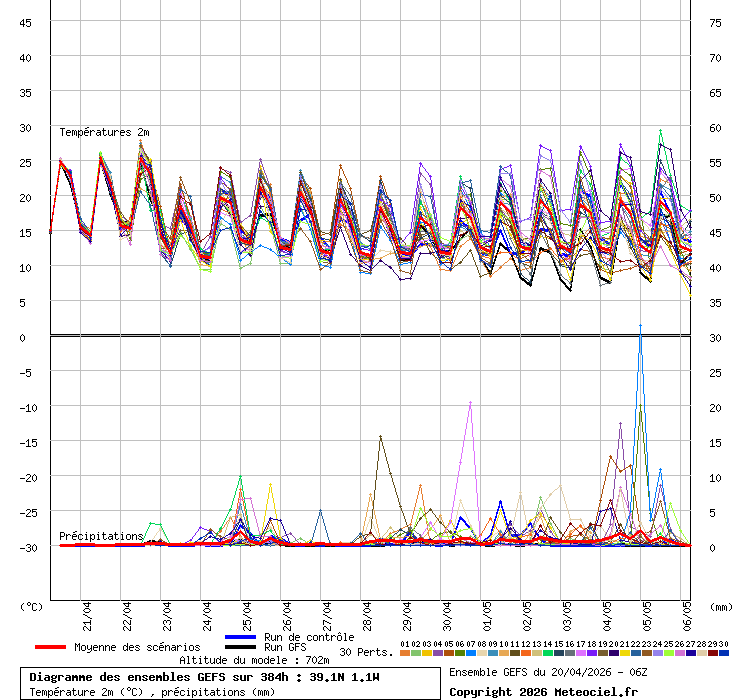Click the blue Run de contrôle legend line
The height and width of the screenshot is (700, 740).
click(x=241, y=637)
